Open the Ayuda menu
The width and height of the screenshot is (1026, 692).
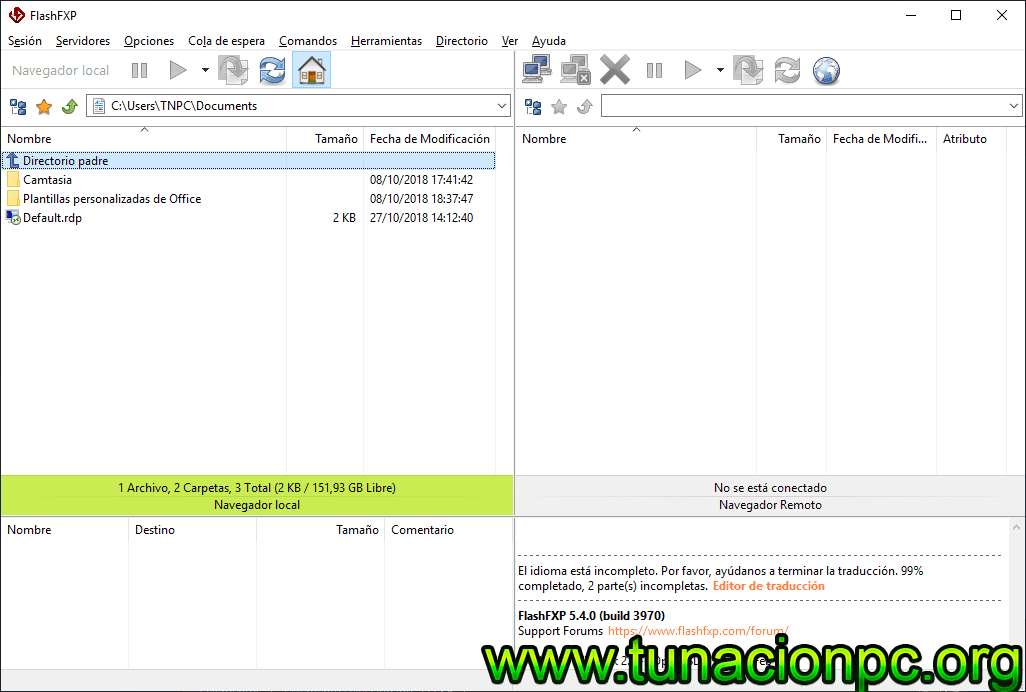click(x=549, y=41)
